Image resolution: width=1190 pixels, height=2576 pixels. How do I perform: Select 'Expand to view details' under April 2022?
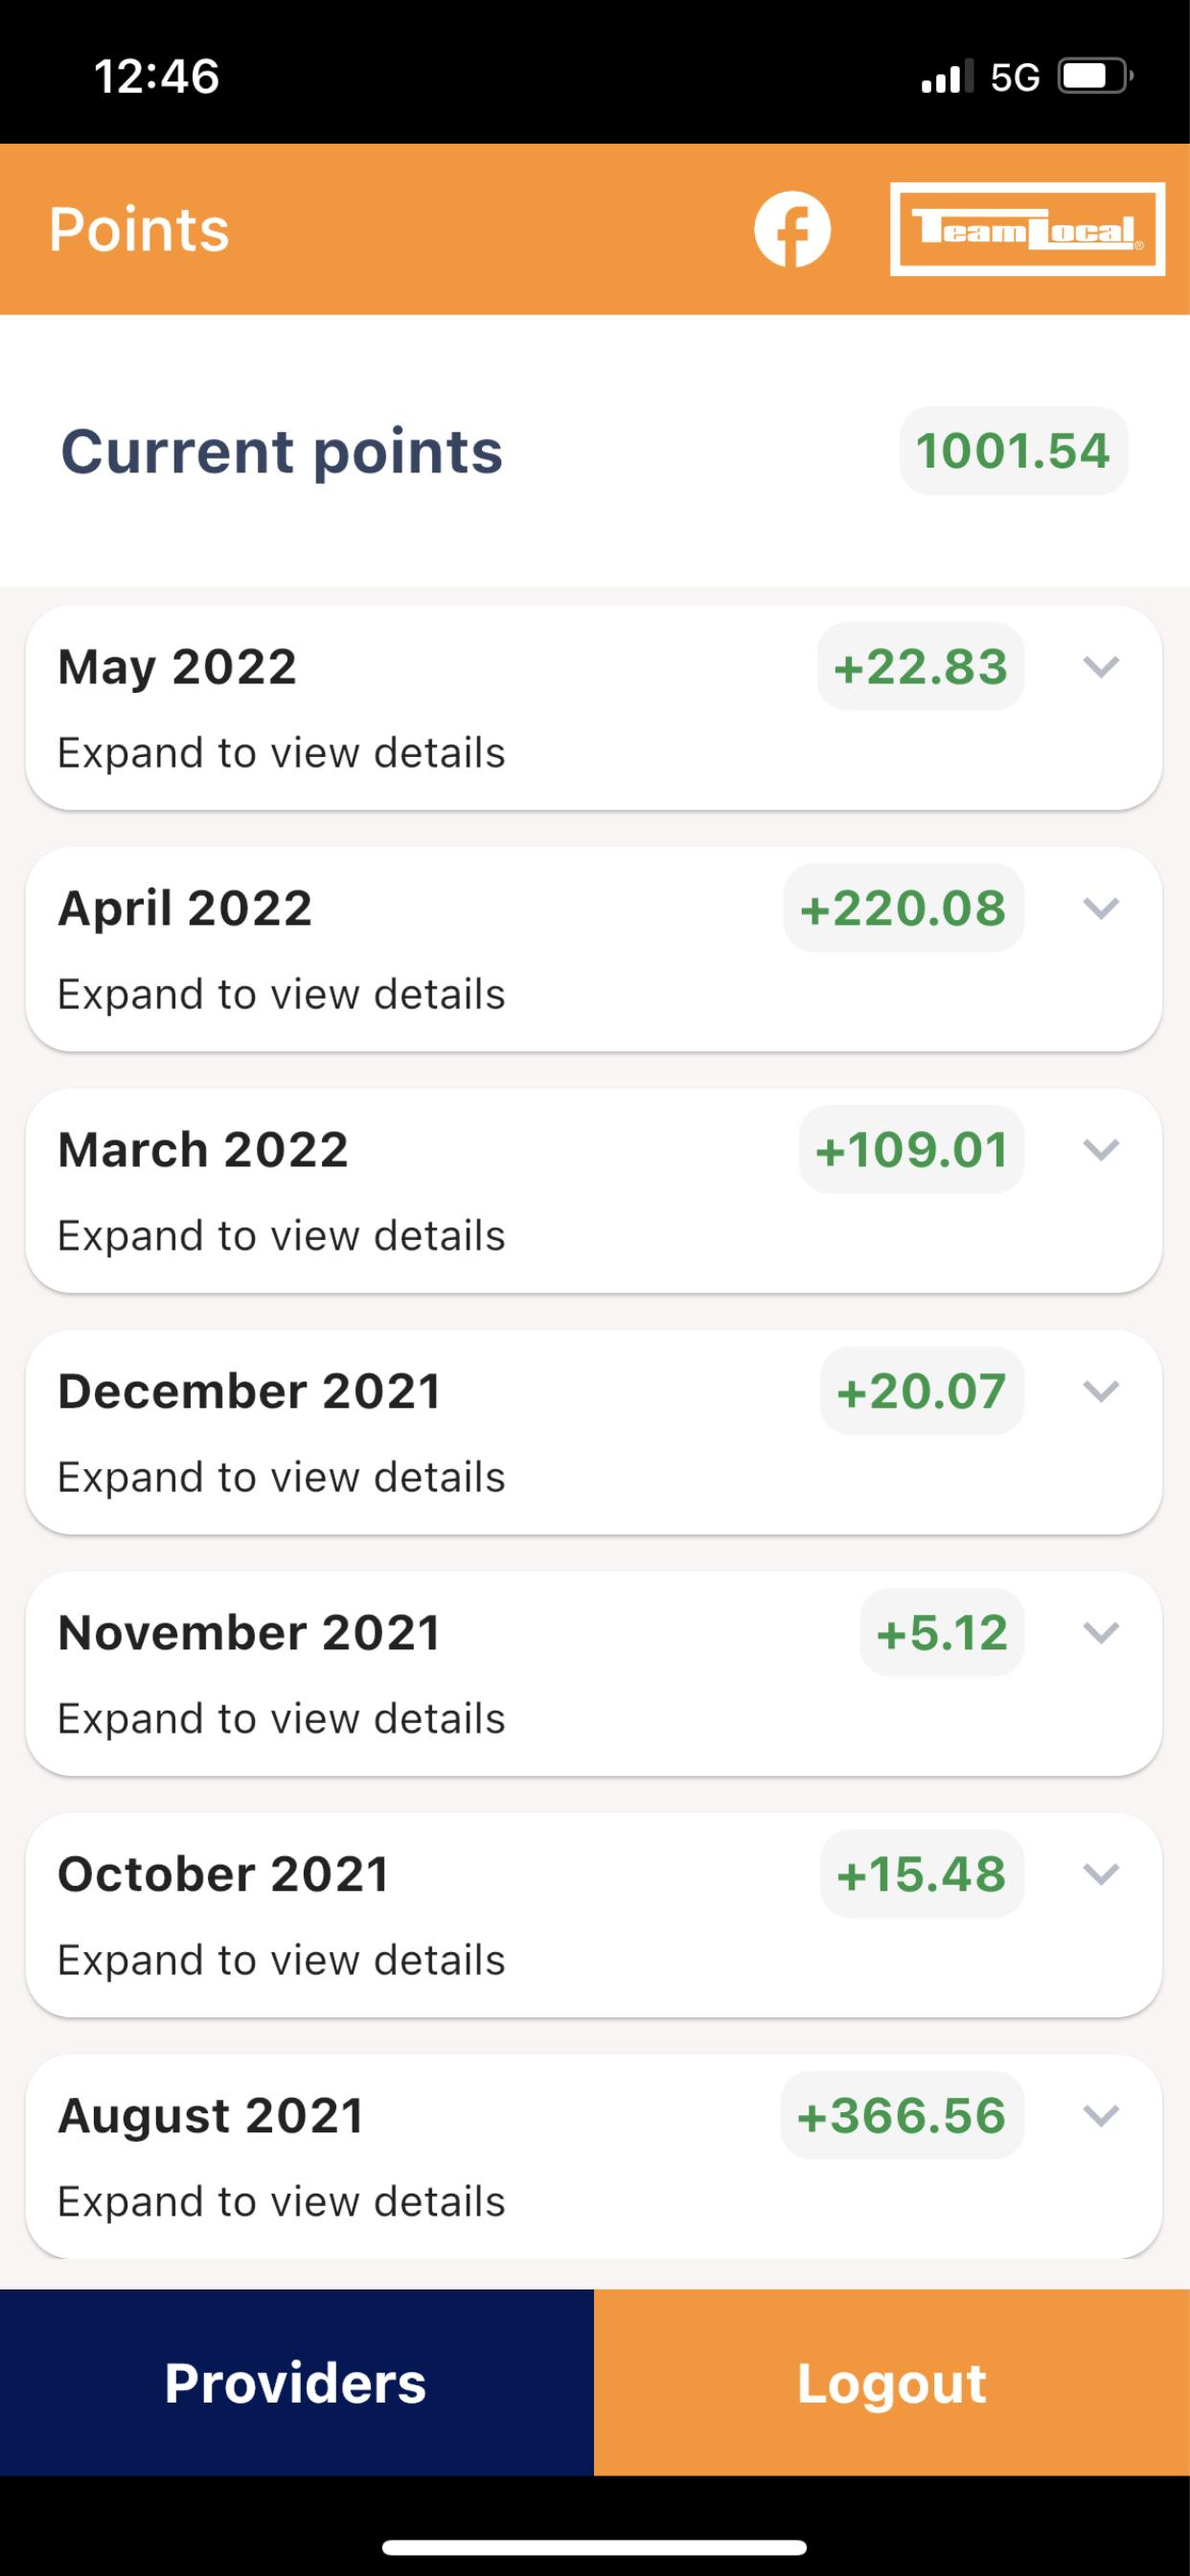[x=281, y=994]
